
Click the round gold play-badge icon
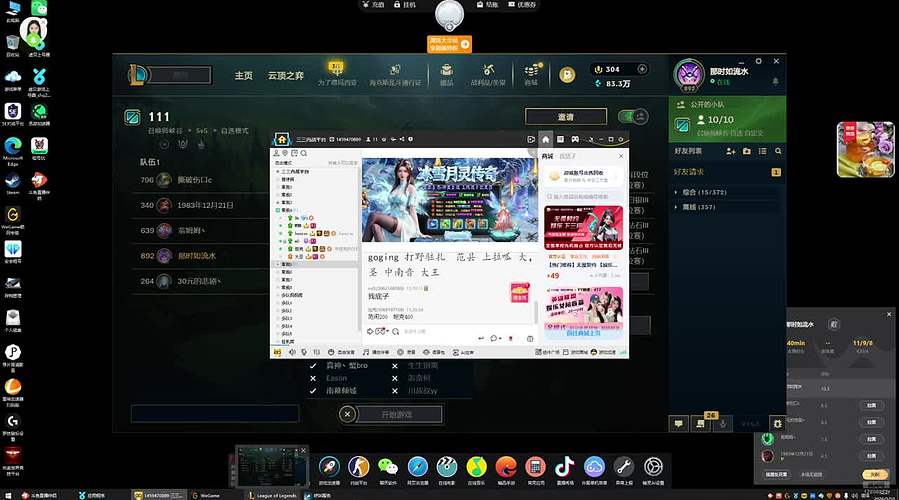coord(567,75)
